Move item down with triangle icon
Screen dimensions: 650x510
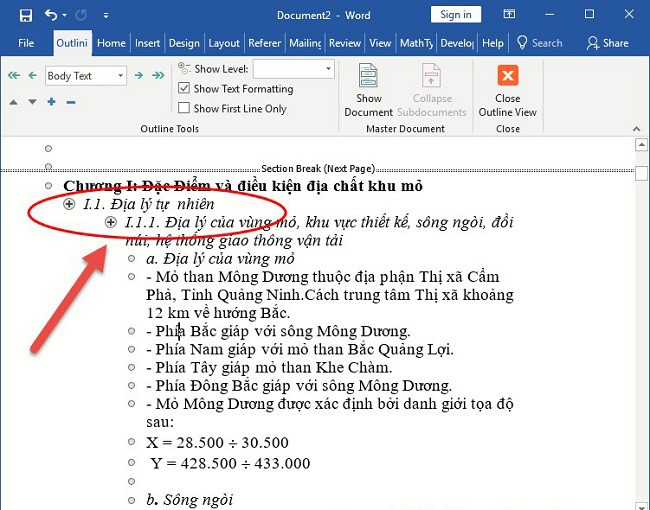[x=32, y=102]
